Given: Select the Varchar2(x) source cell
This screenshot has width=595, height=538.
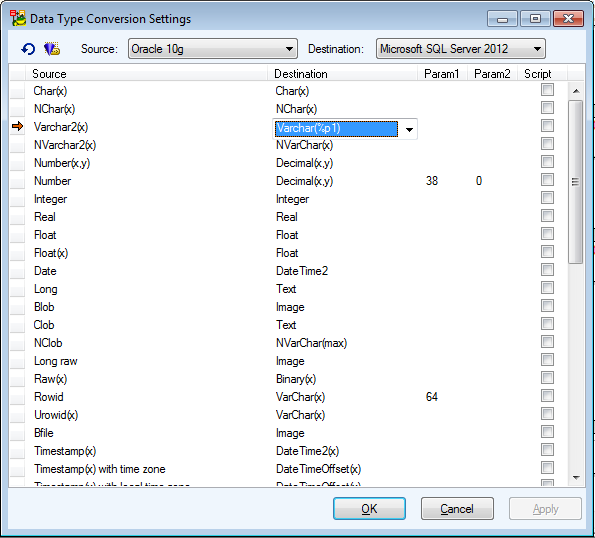Looking at the screenshot, I should [61, 127].
